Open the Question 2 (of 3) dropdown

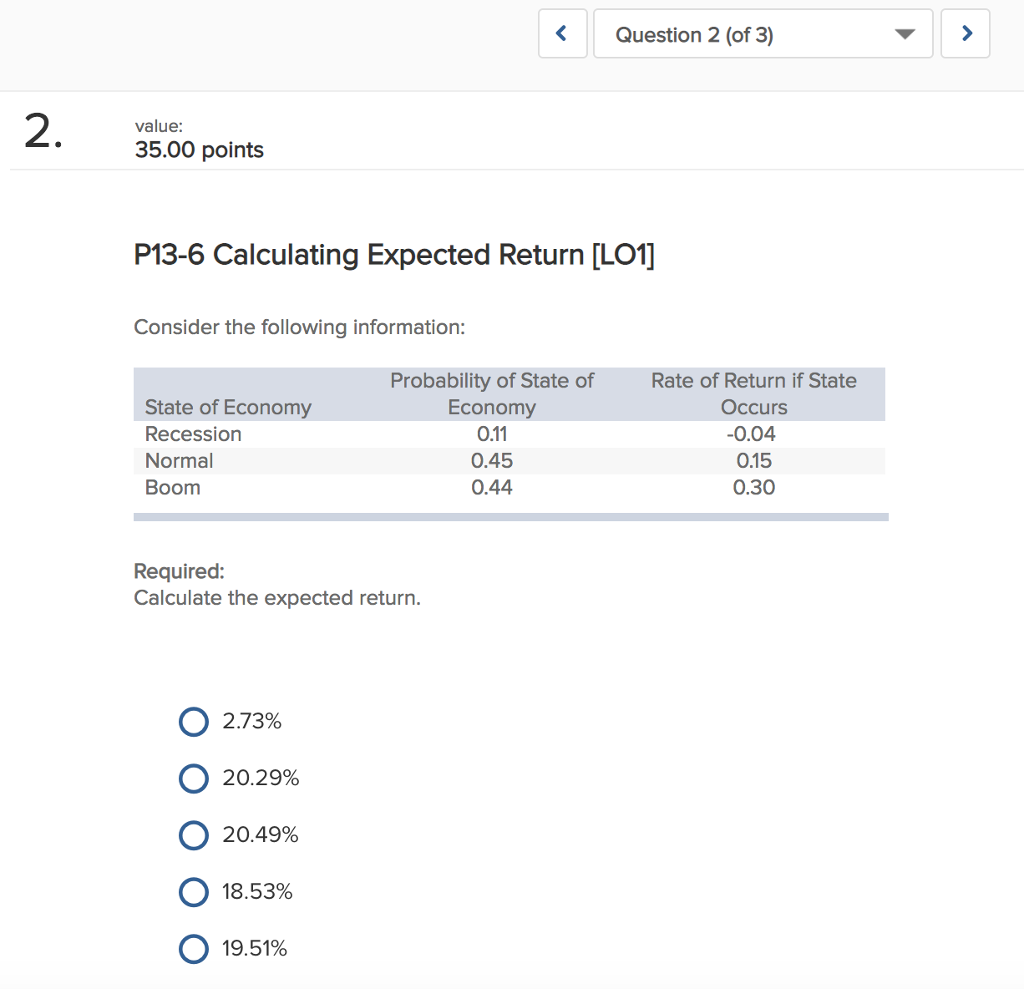pyautogui.click(x=762, y=35)
